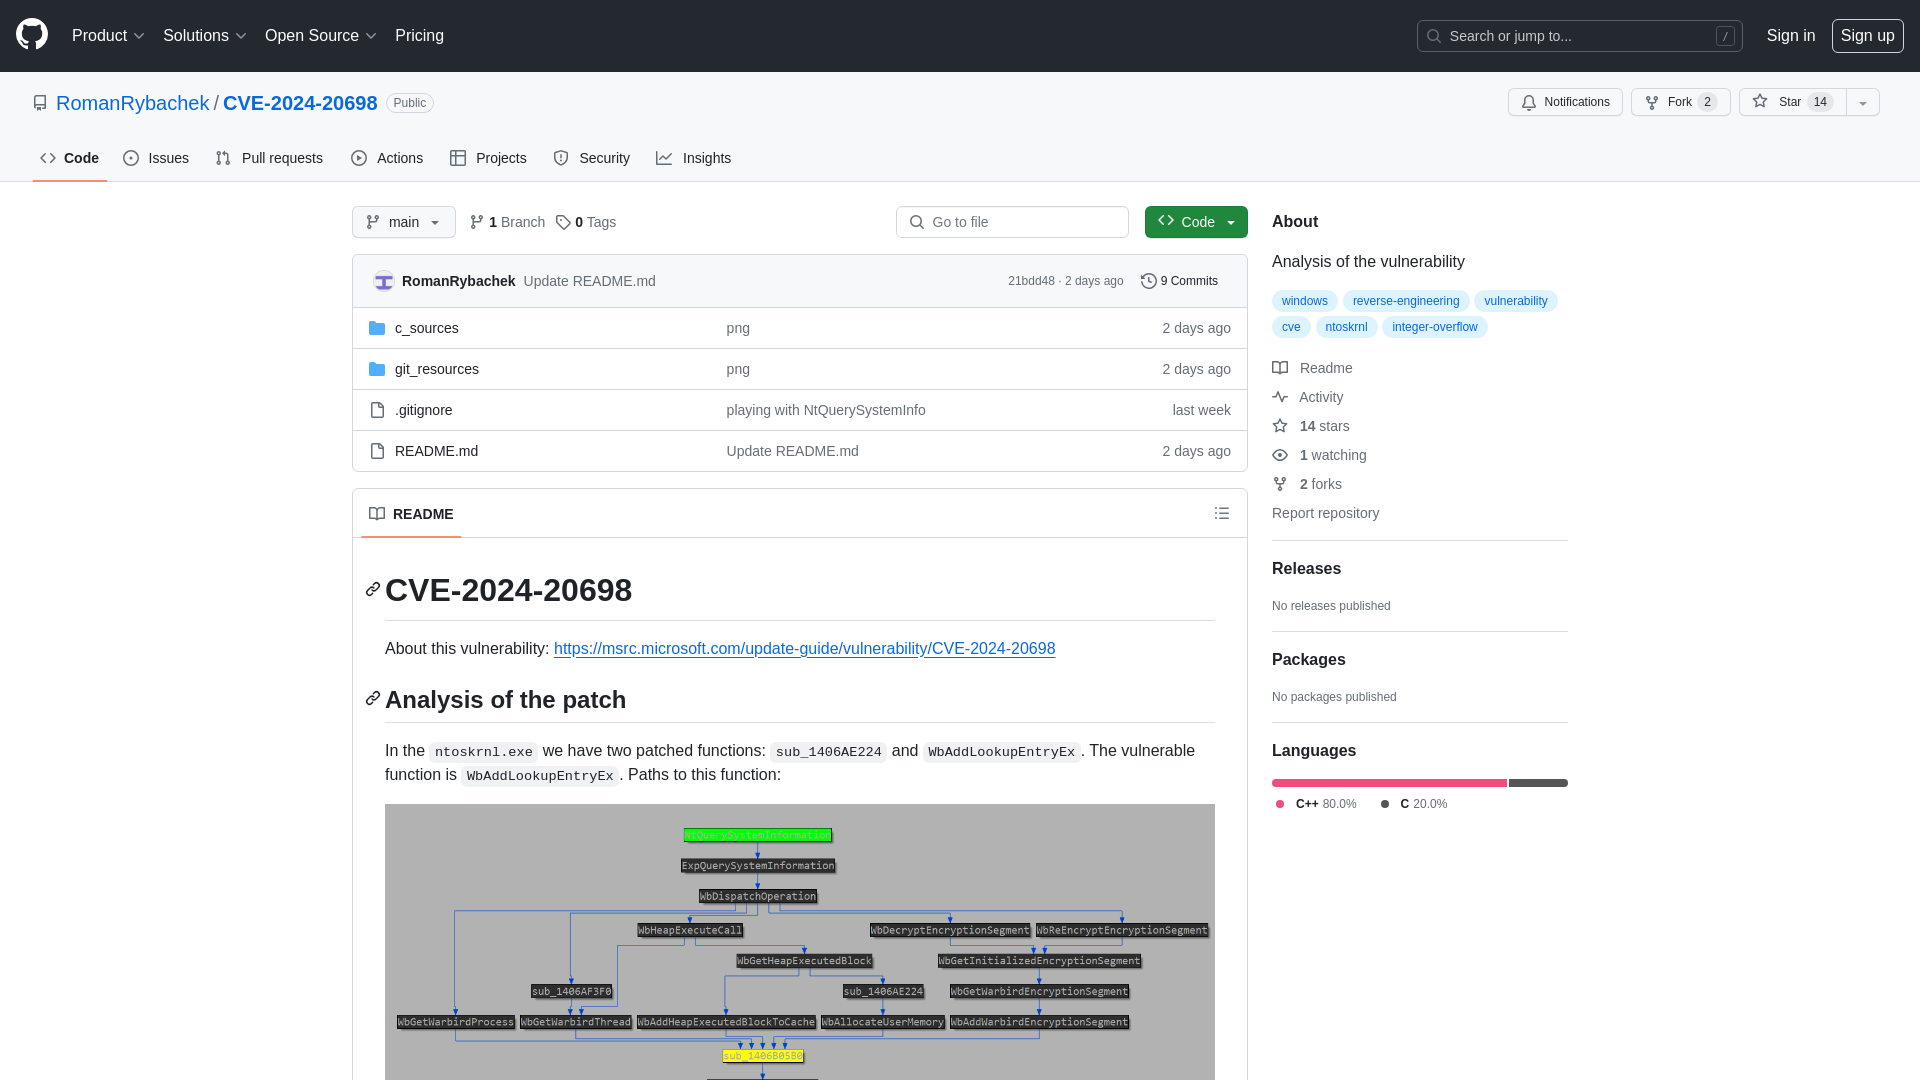Click the book icon in README tab header
The image size is (1920, 1080).
(377, 514)
